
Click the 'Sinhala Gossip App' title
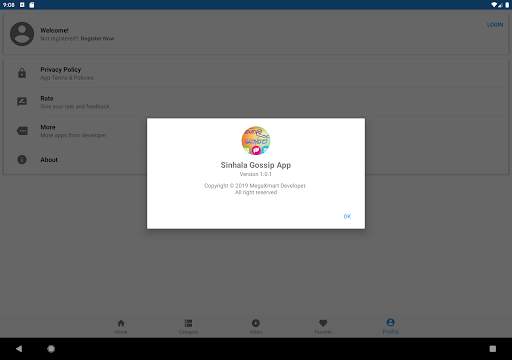pos(256,165)
